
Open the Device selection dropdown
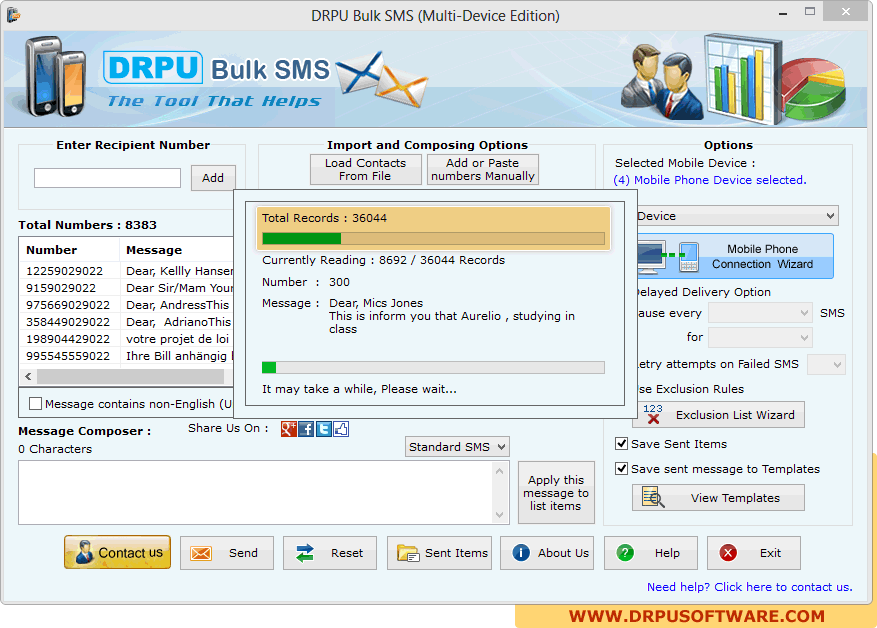(737, 216)
